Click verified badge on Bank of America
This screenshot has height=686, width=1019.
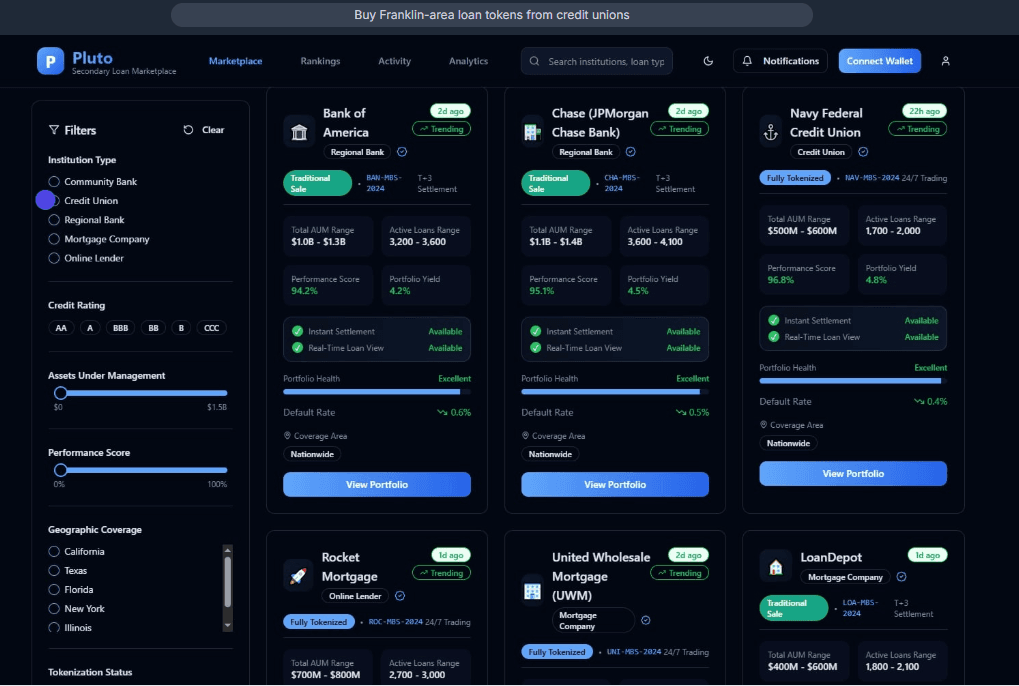[402, 152]
